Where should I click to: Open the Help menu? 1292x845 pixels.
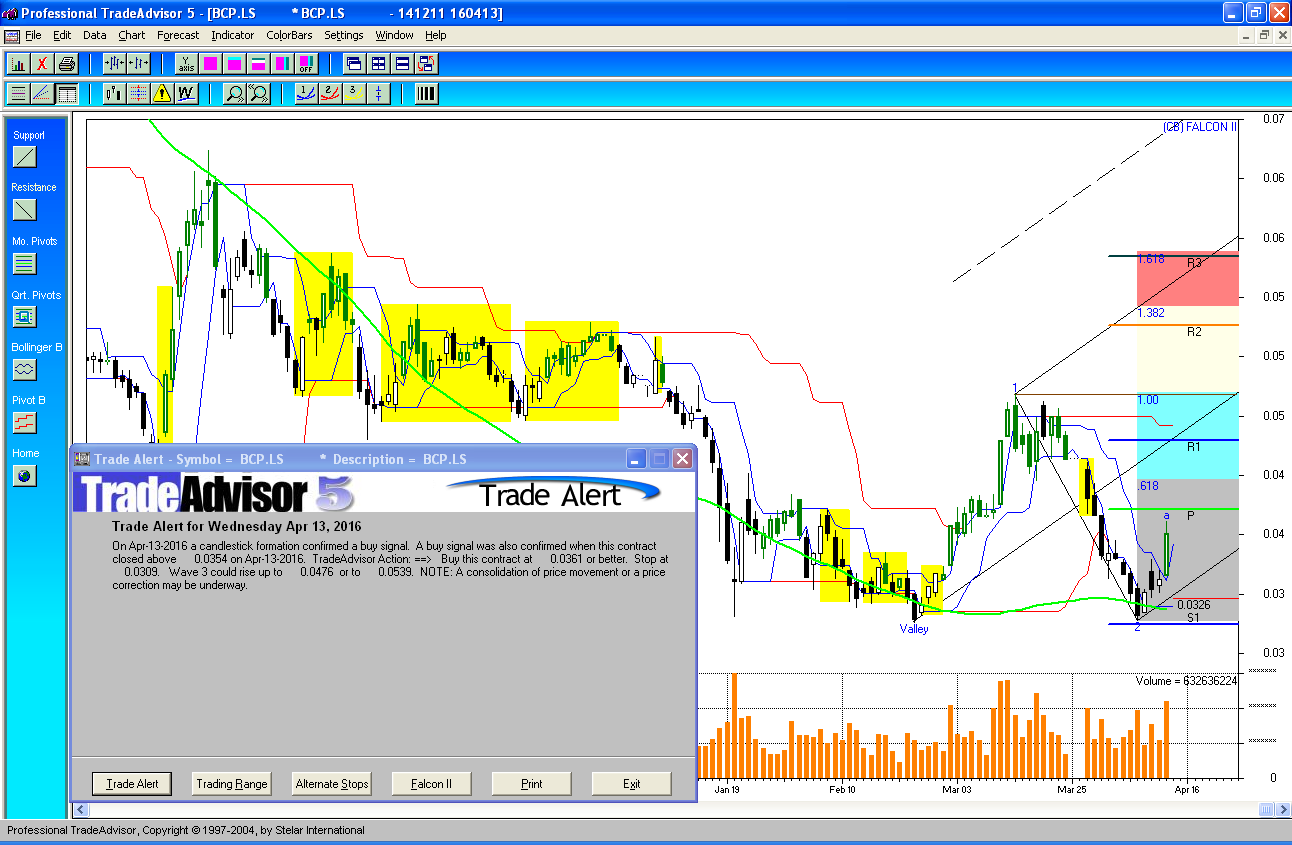436,35
